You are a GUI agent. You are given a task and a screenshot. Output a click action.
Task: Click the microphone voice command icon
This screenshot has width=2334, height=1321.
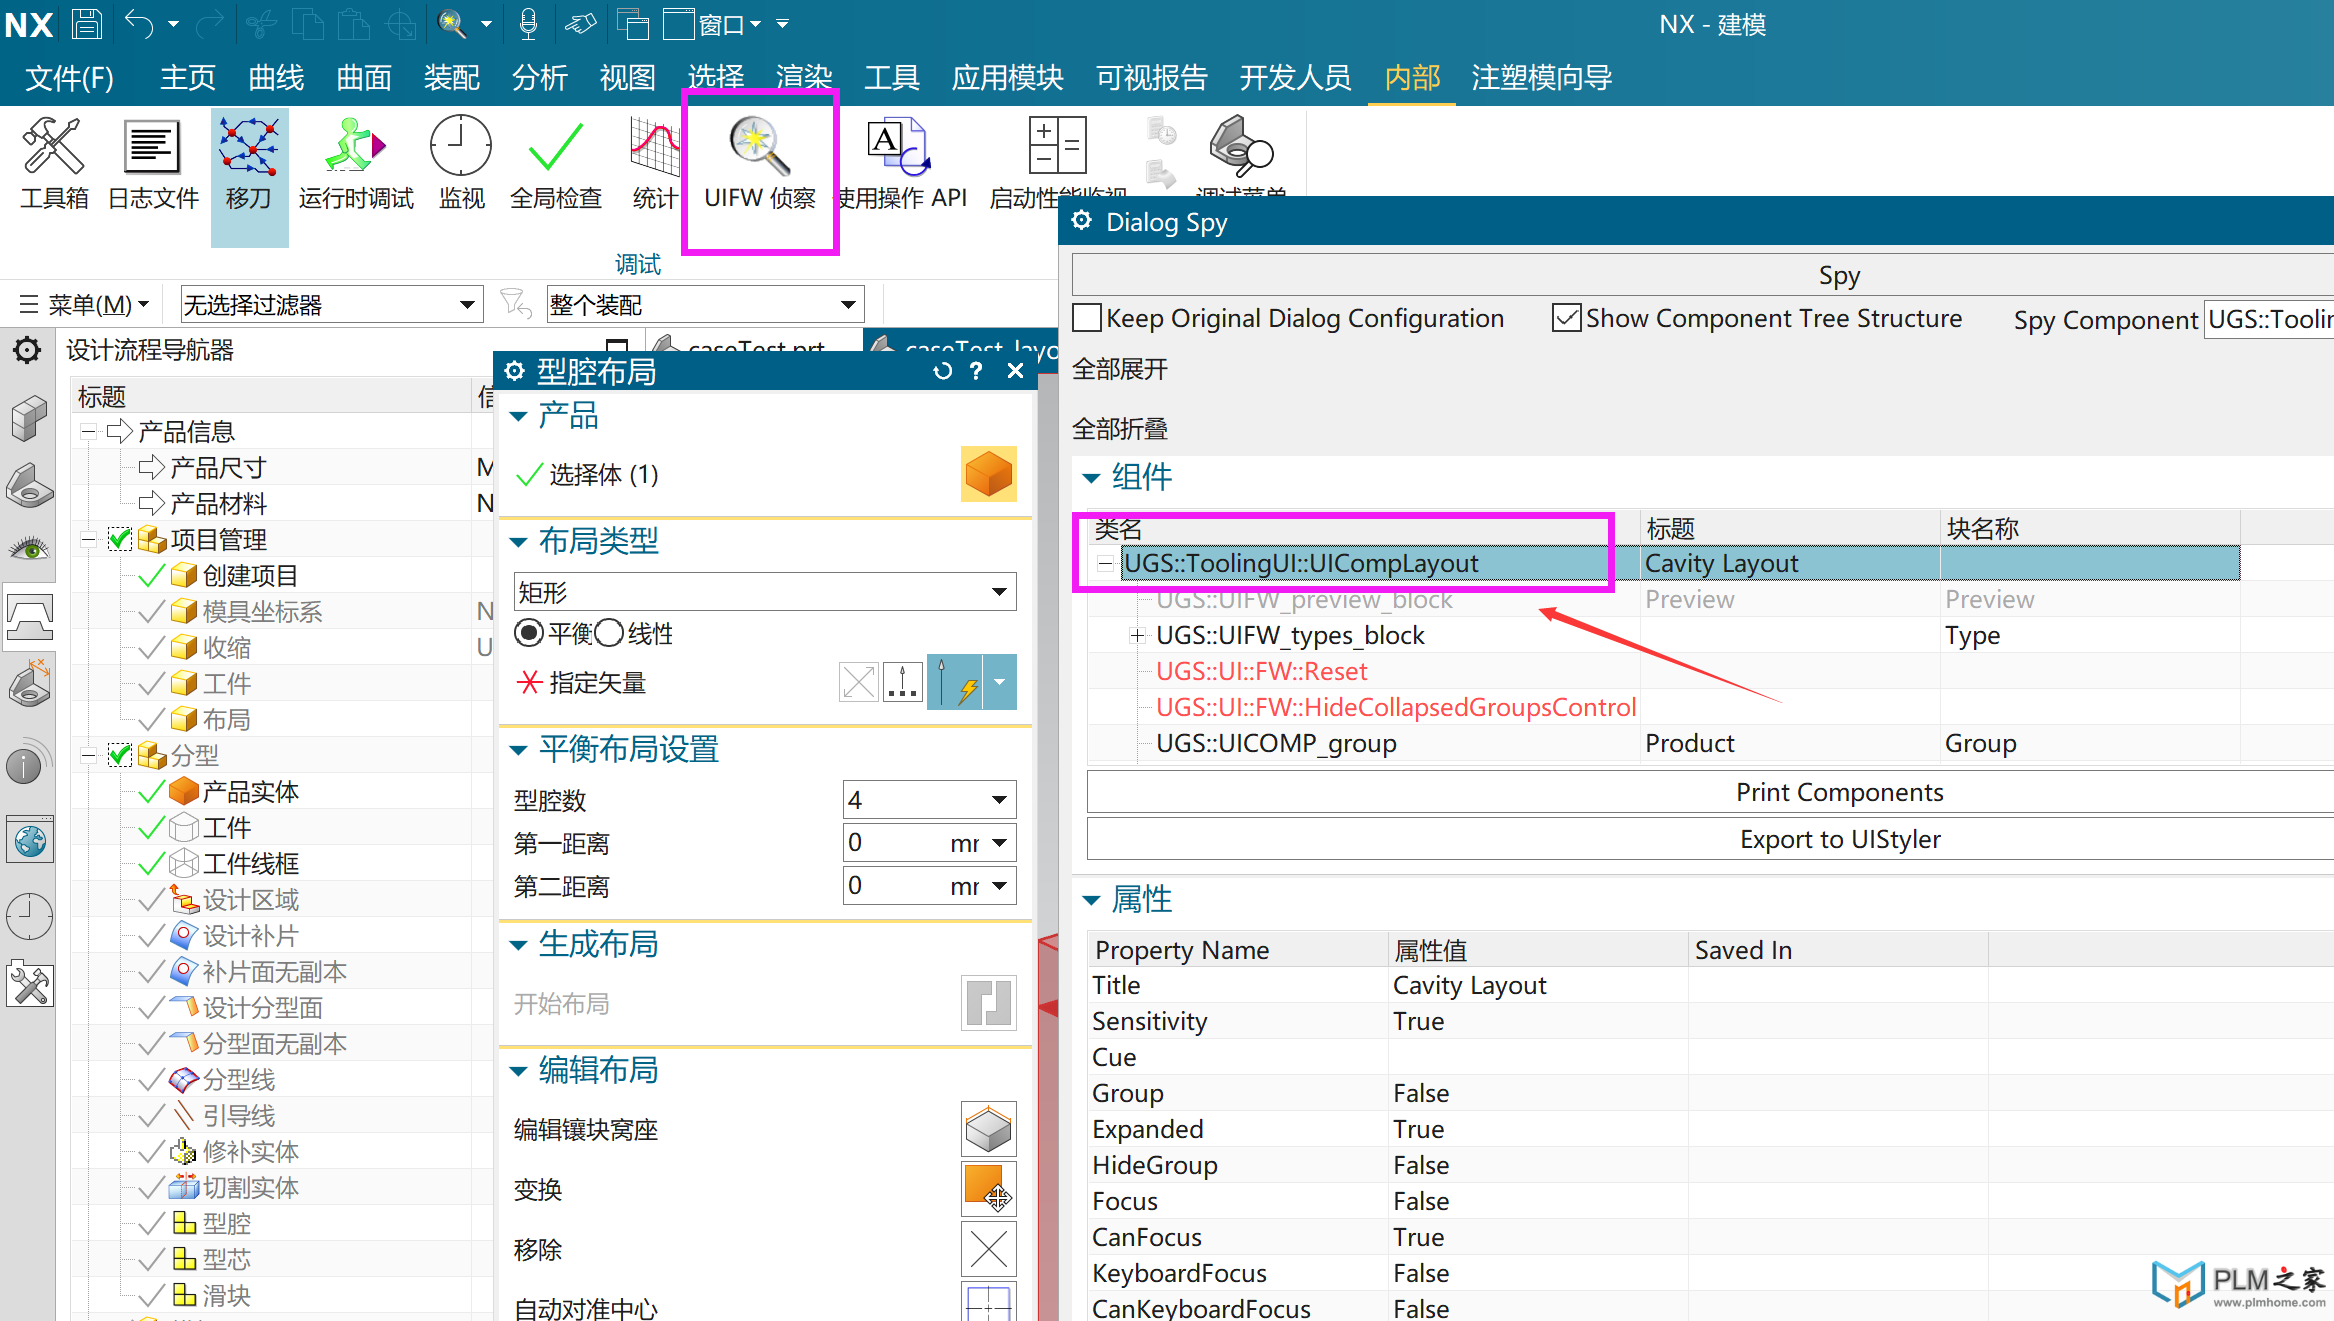tap(528, 23)
